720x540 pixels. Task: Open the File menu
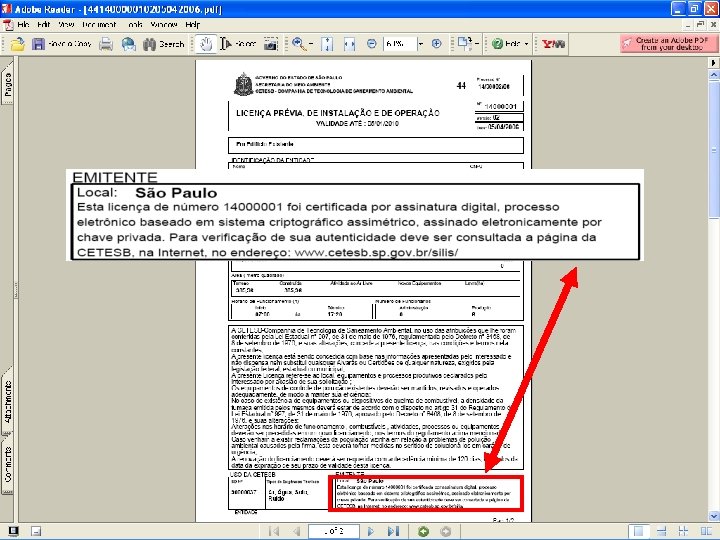[x=23, y=24]
